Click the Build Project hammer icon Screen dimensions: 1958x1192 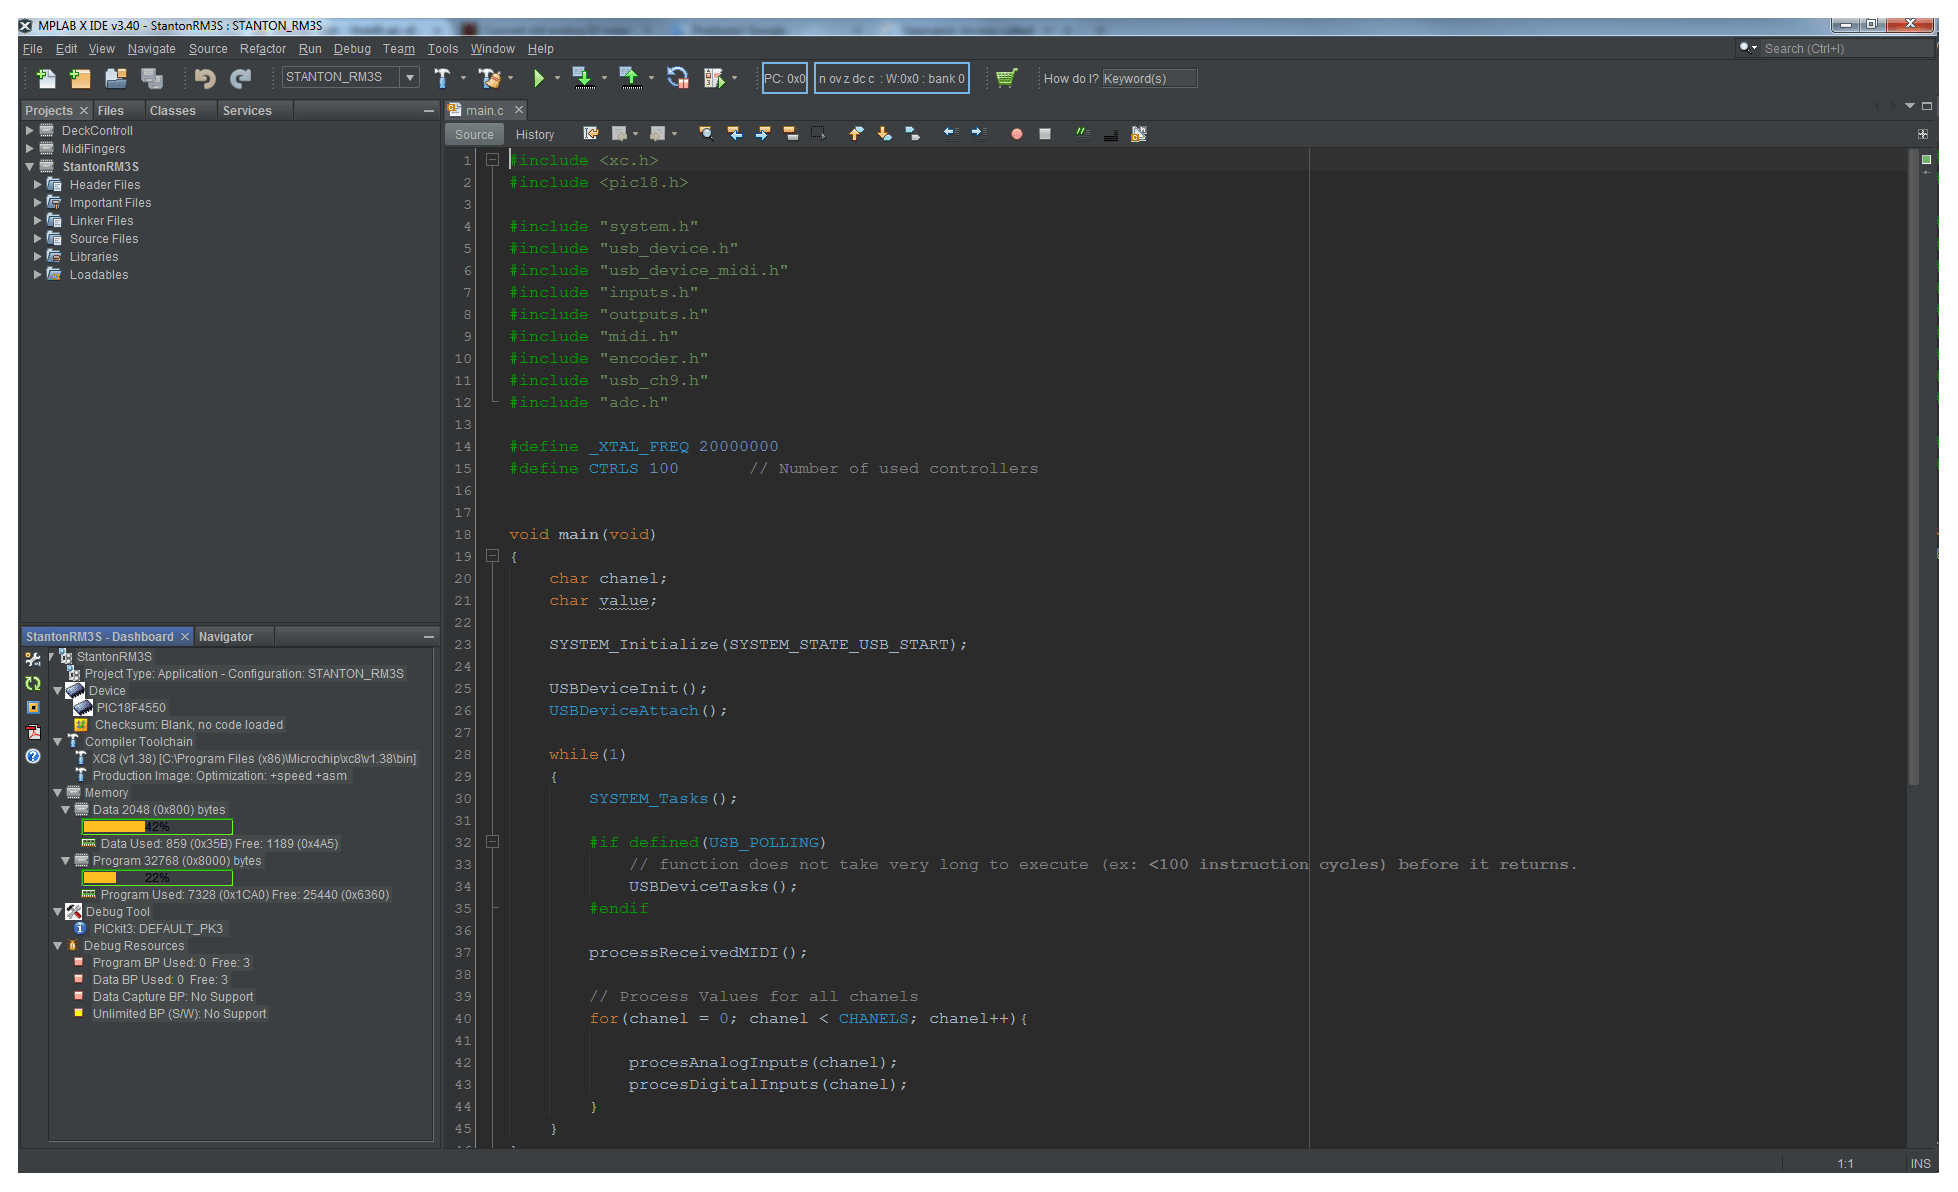442,78
